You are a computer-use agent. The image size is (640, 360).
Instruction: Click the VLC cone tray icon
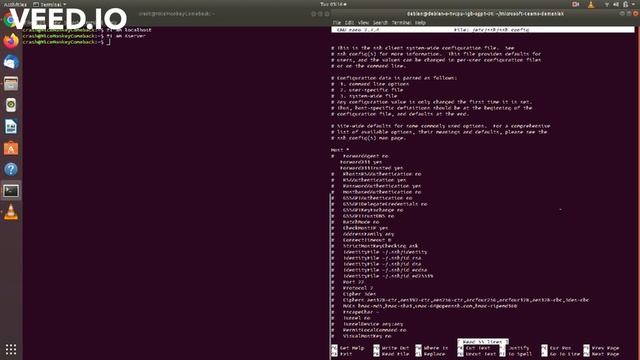tap(591, 4)
